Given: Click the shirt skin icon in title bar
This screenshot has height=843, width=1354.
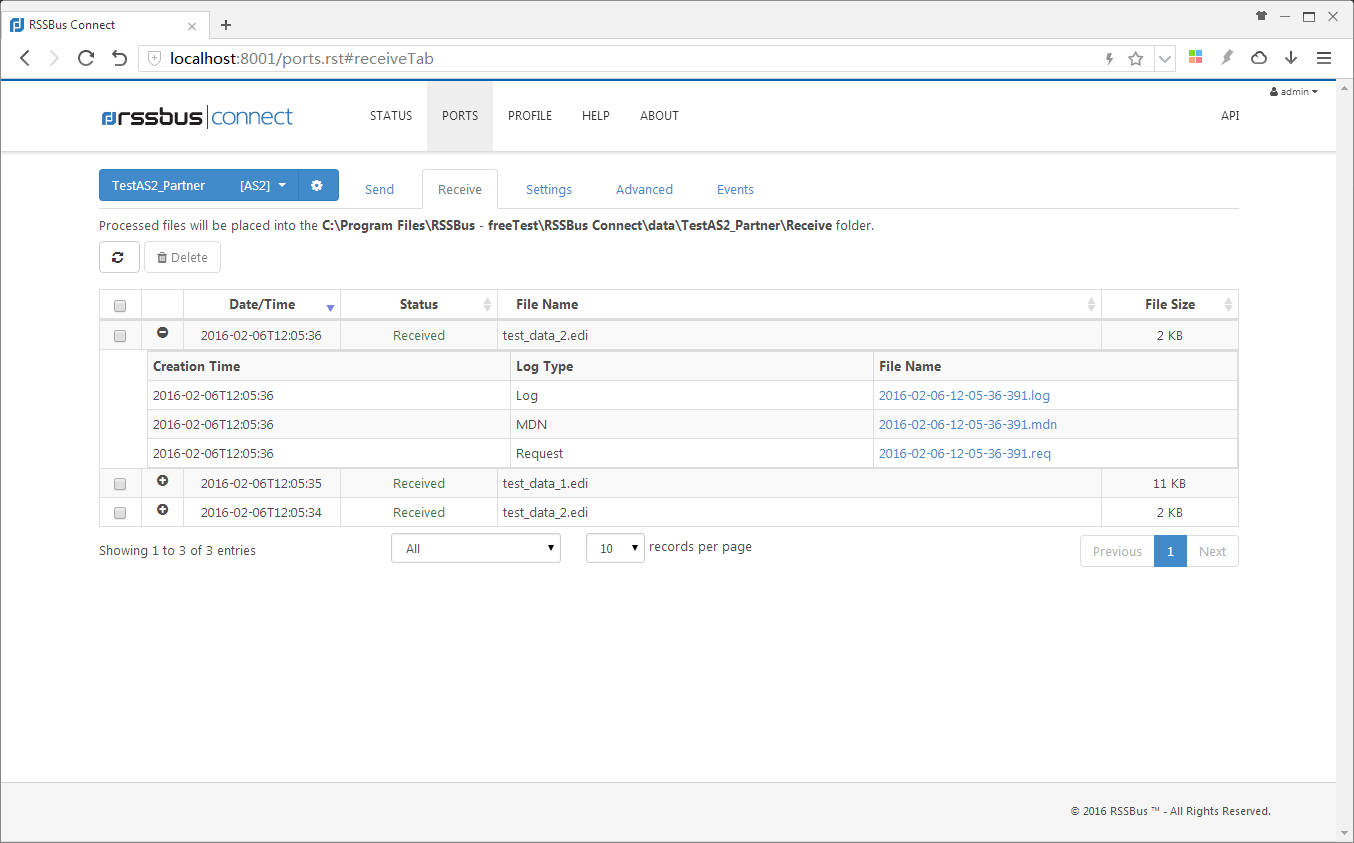Looking at the screenshot, I should pyautogui.click(x=1261, y=16).
